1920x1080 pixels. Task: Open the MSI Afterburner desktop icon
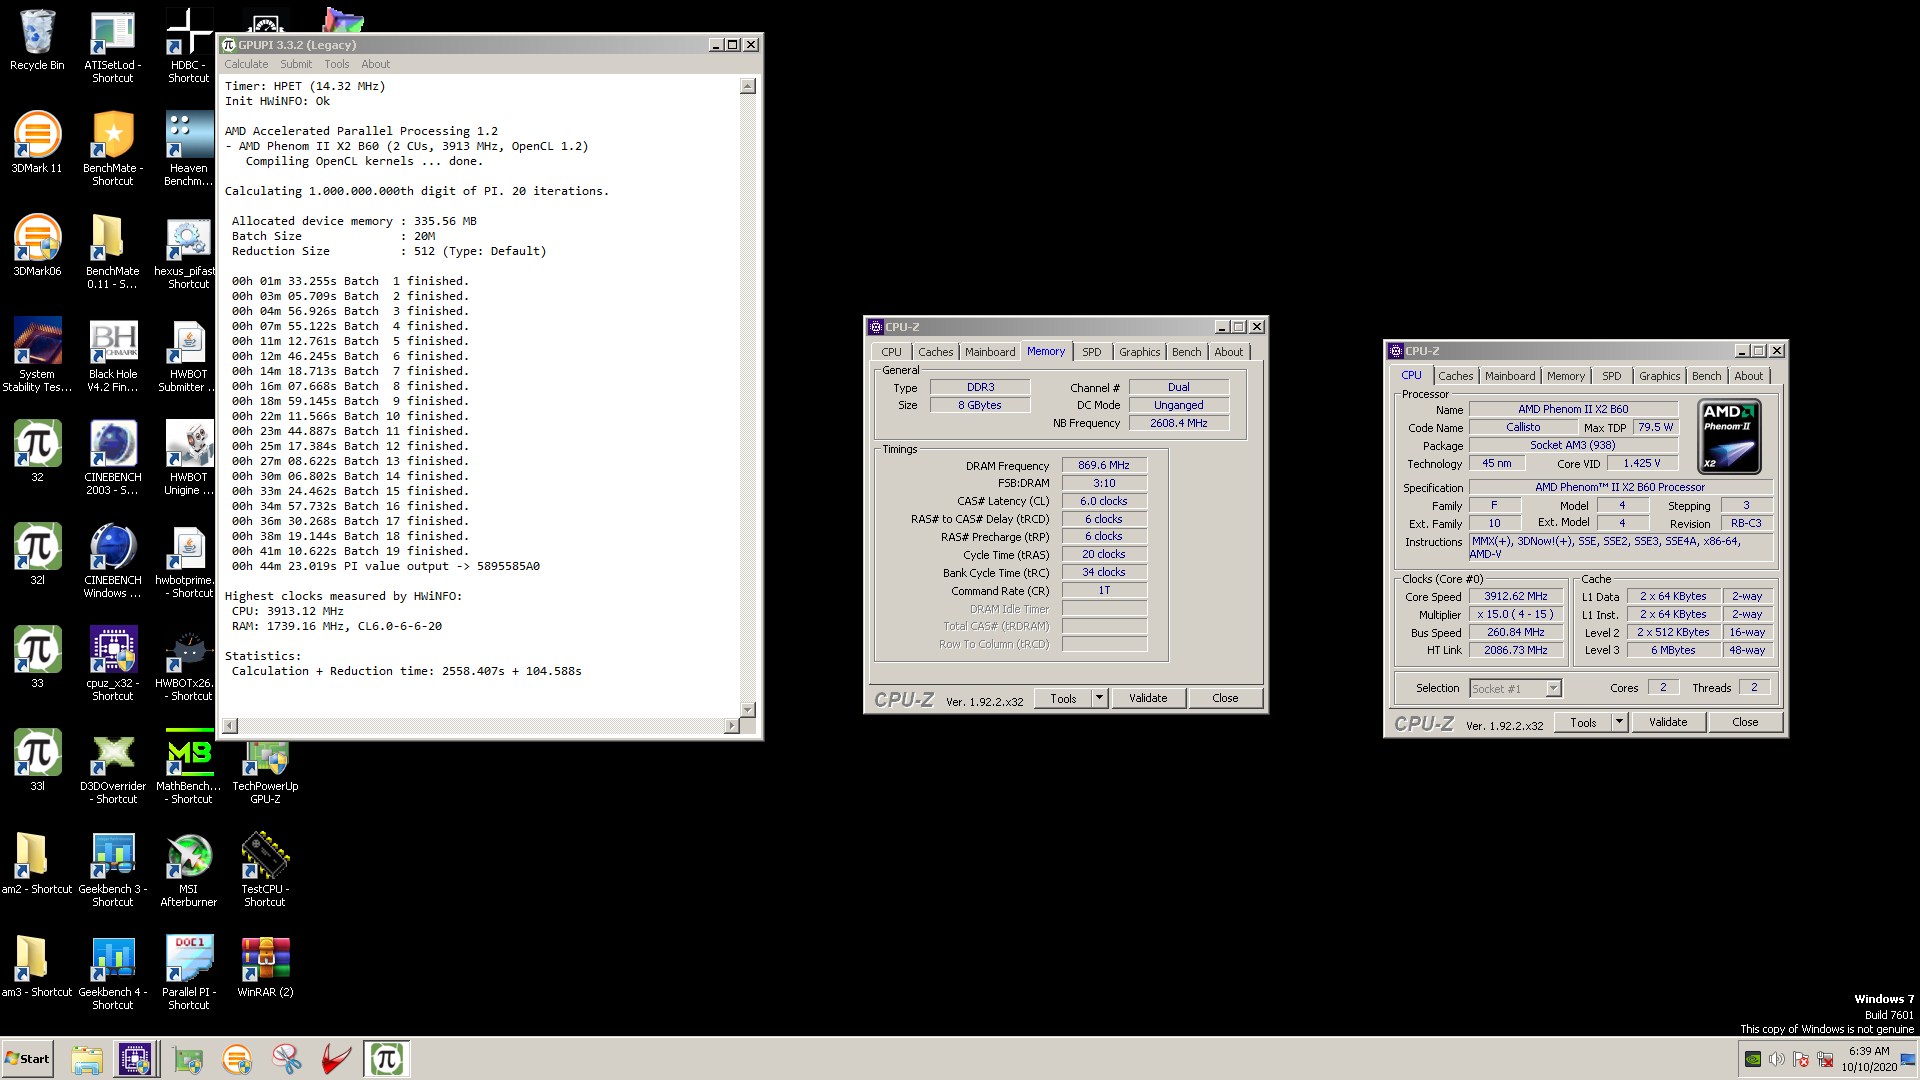tap(188, 870)
